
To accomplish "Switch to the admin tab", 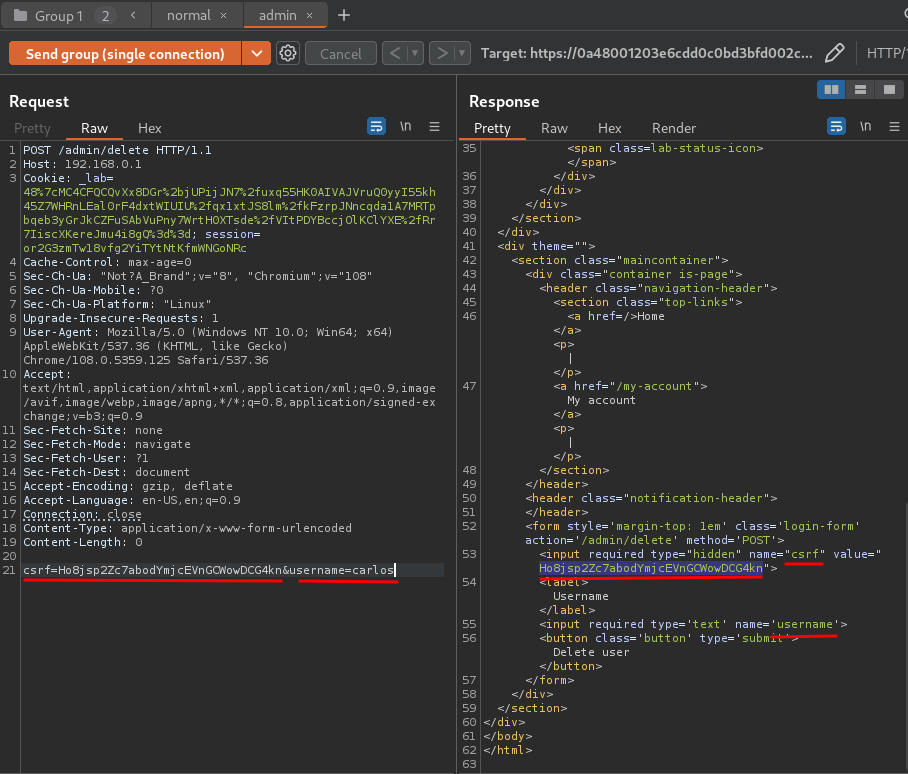I will [277, 15].
